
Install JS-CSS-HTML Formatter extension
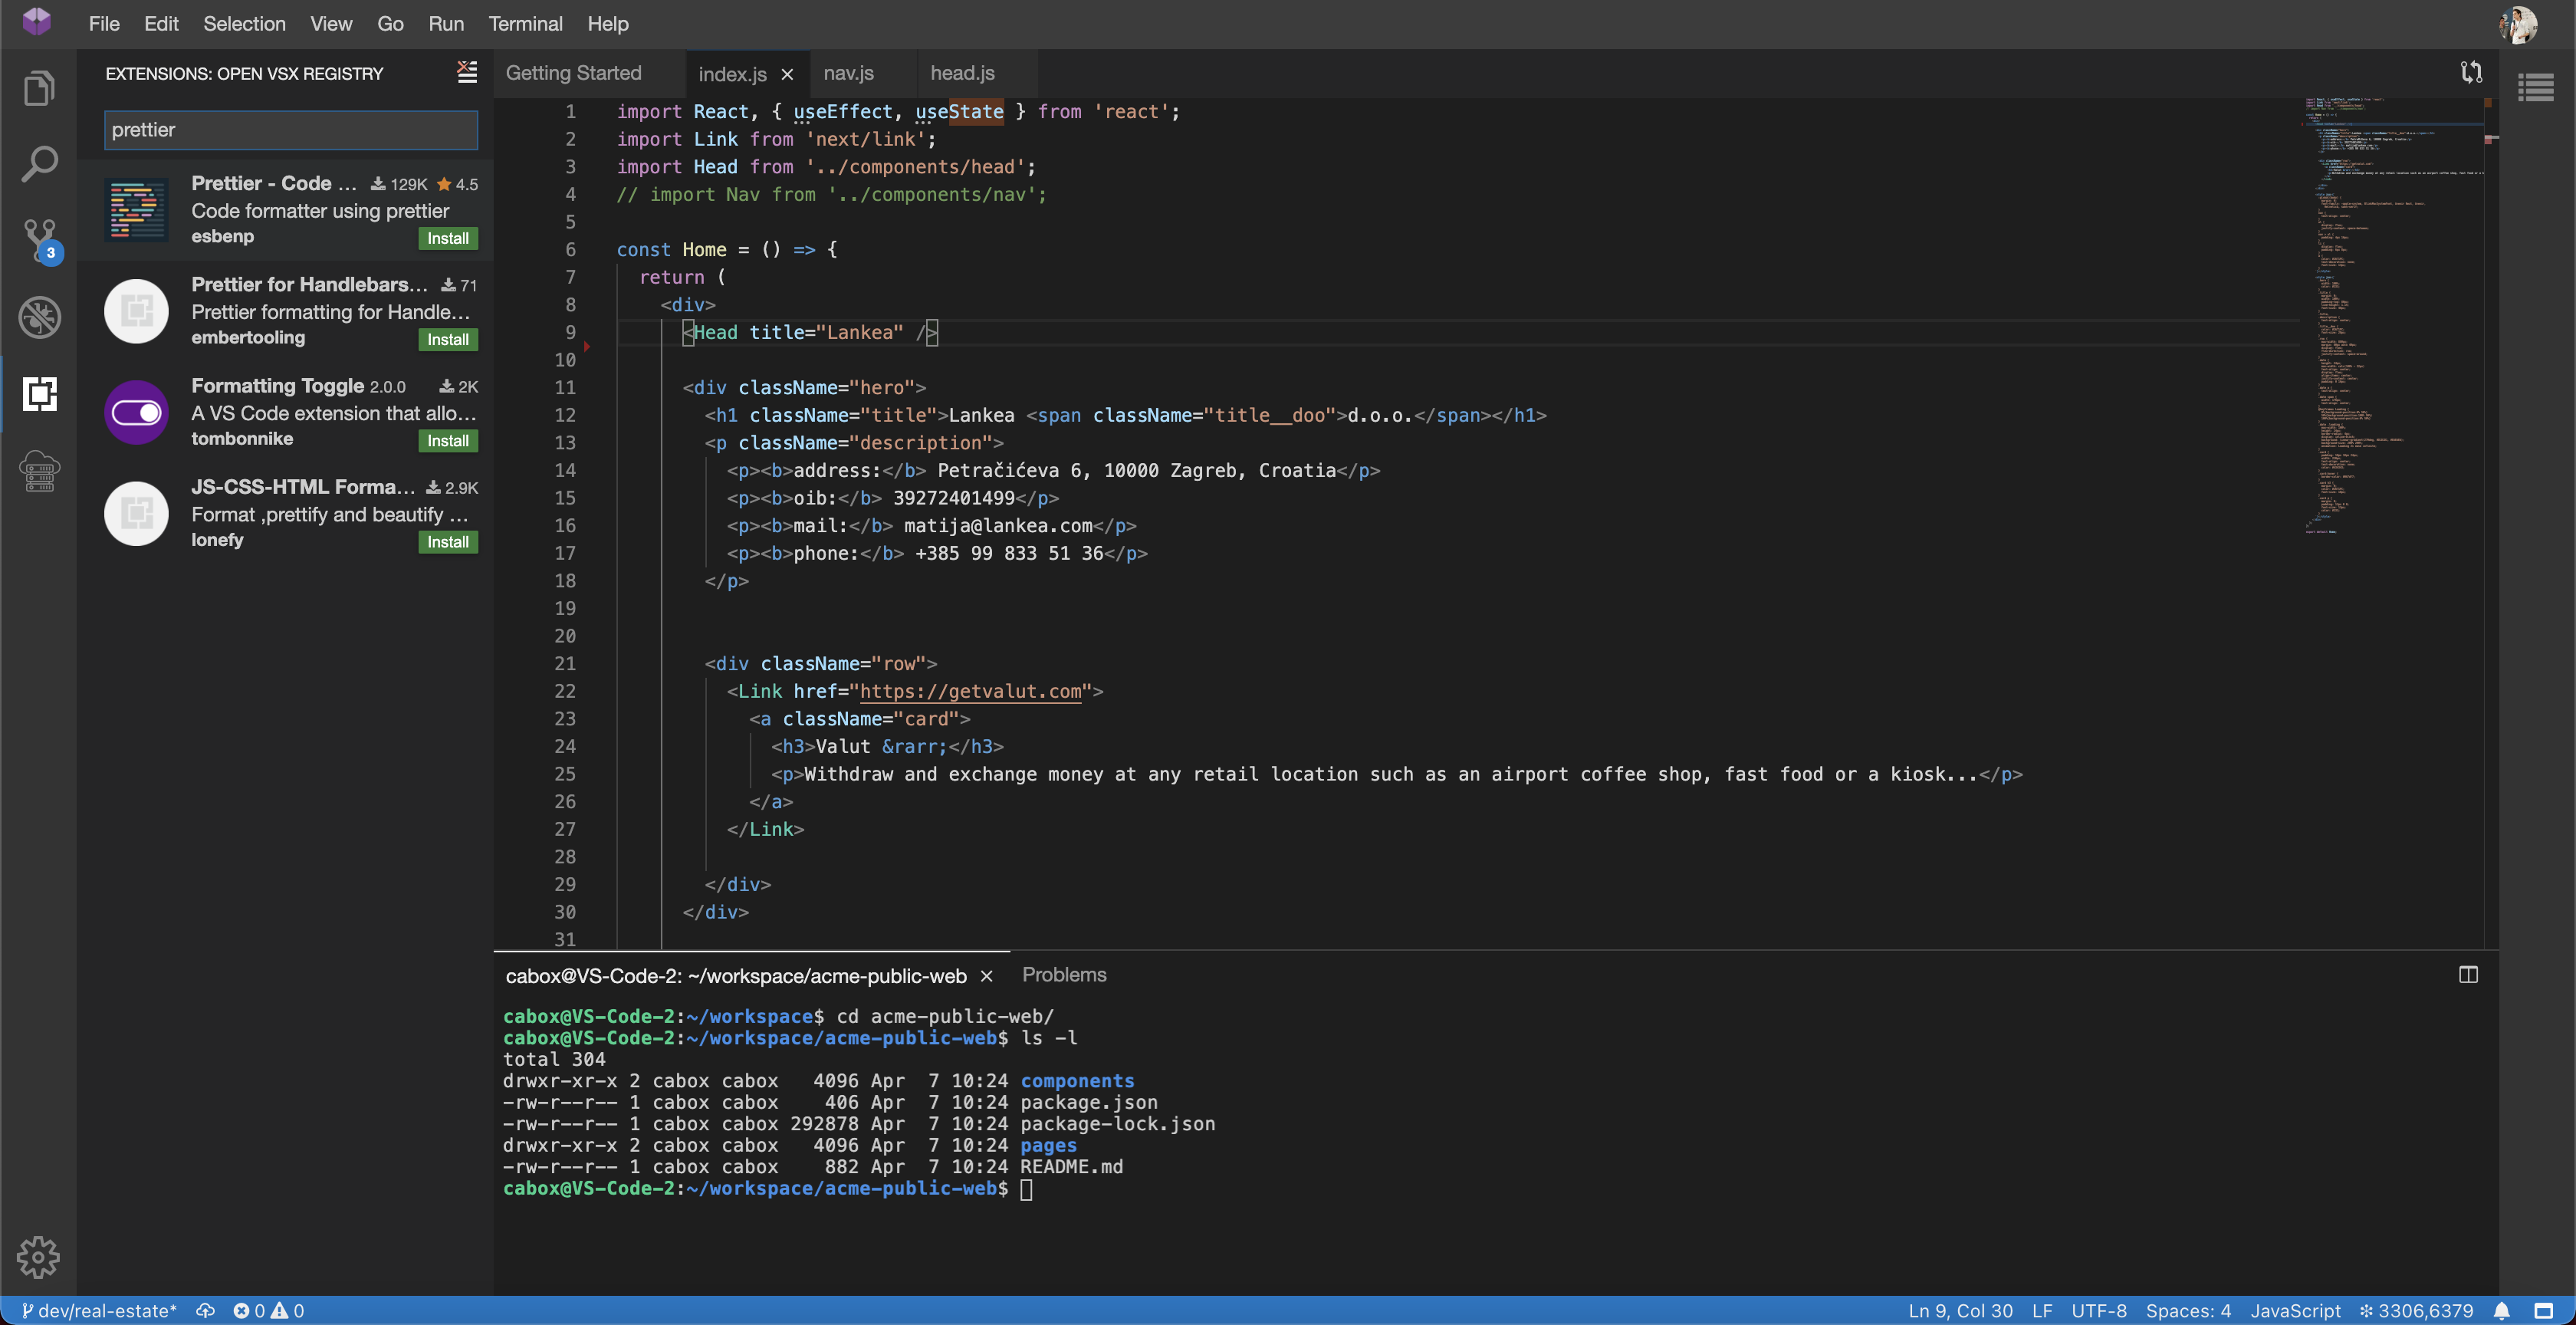click(447, 541)
